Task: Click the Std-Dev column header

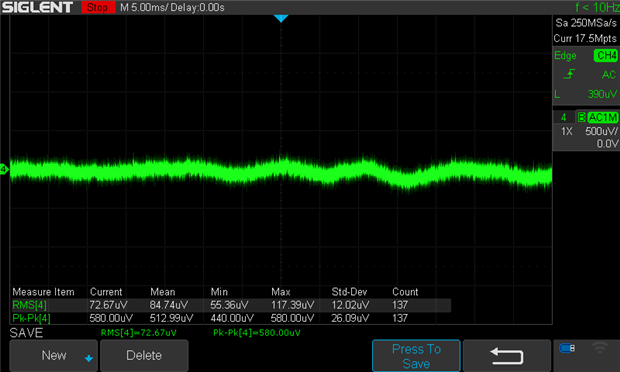Action: click(x=349, y=292)
